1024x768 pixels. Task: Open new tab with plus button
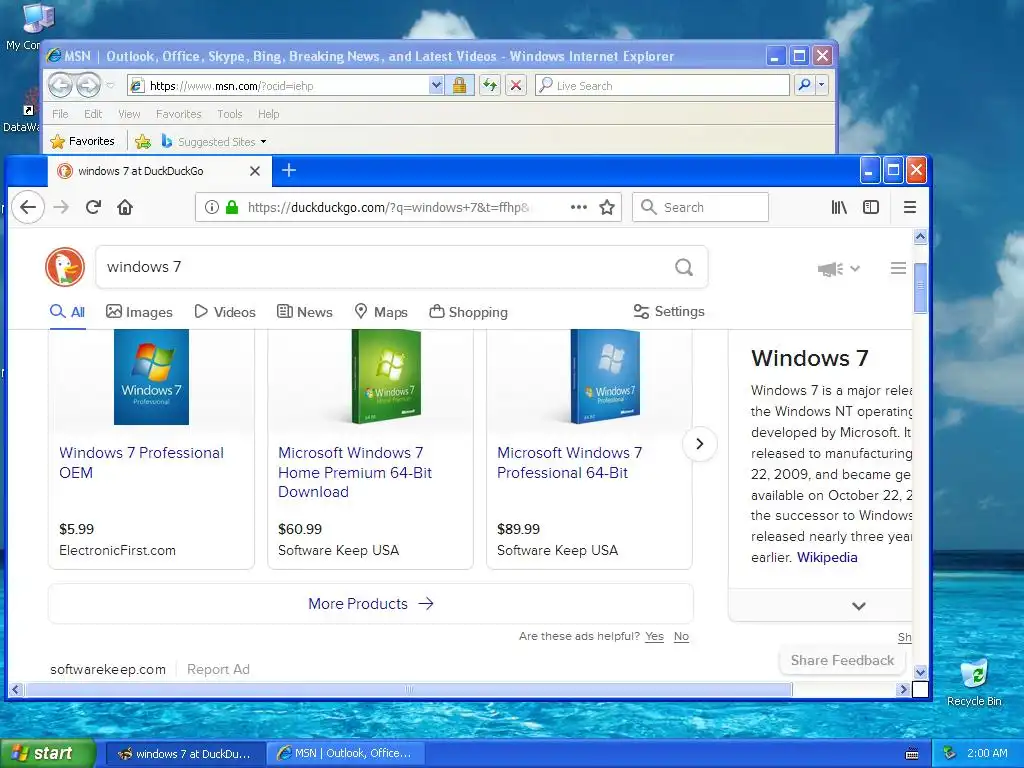coord(289,170)
